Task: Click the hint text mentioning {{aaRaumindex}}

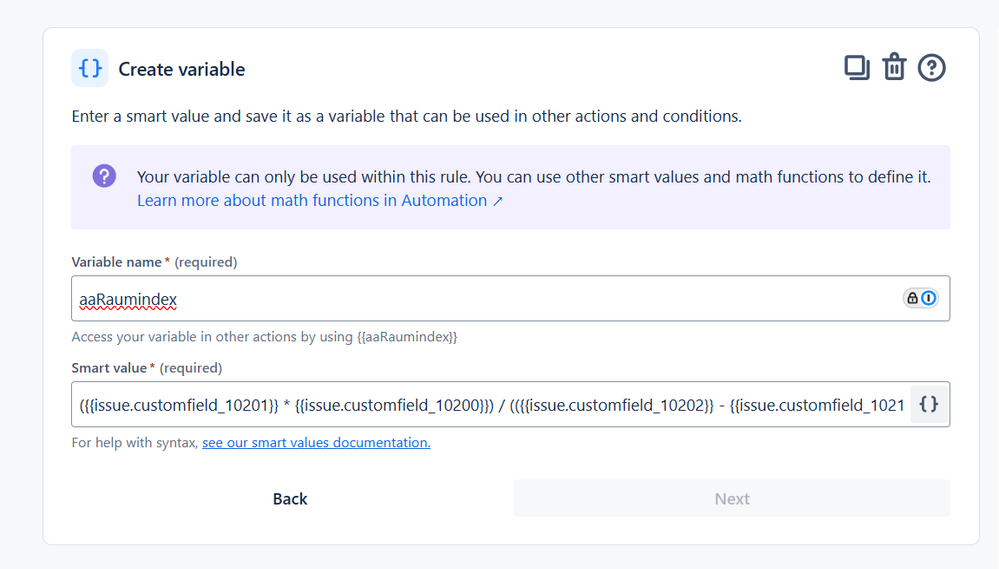Action: (264, 337)
